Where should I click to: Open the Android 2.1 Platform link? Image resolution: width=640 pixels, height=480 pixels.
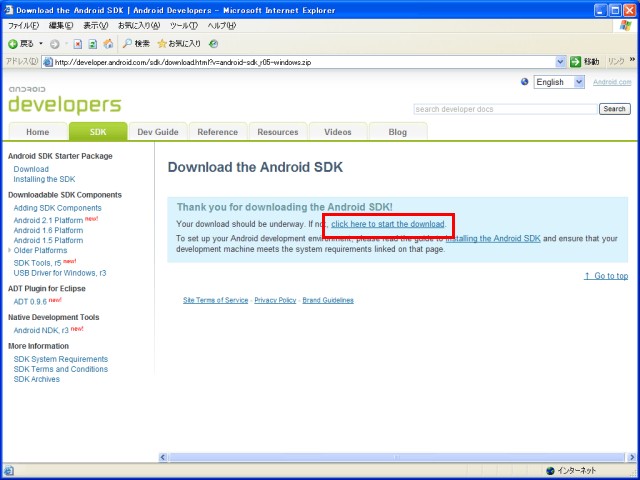point(48,220)
